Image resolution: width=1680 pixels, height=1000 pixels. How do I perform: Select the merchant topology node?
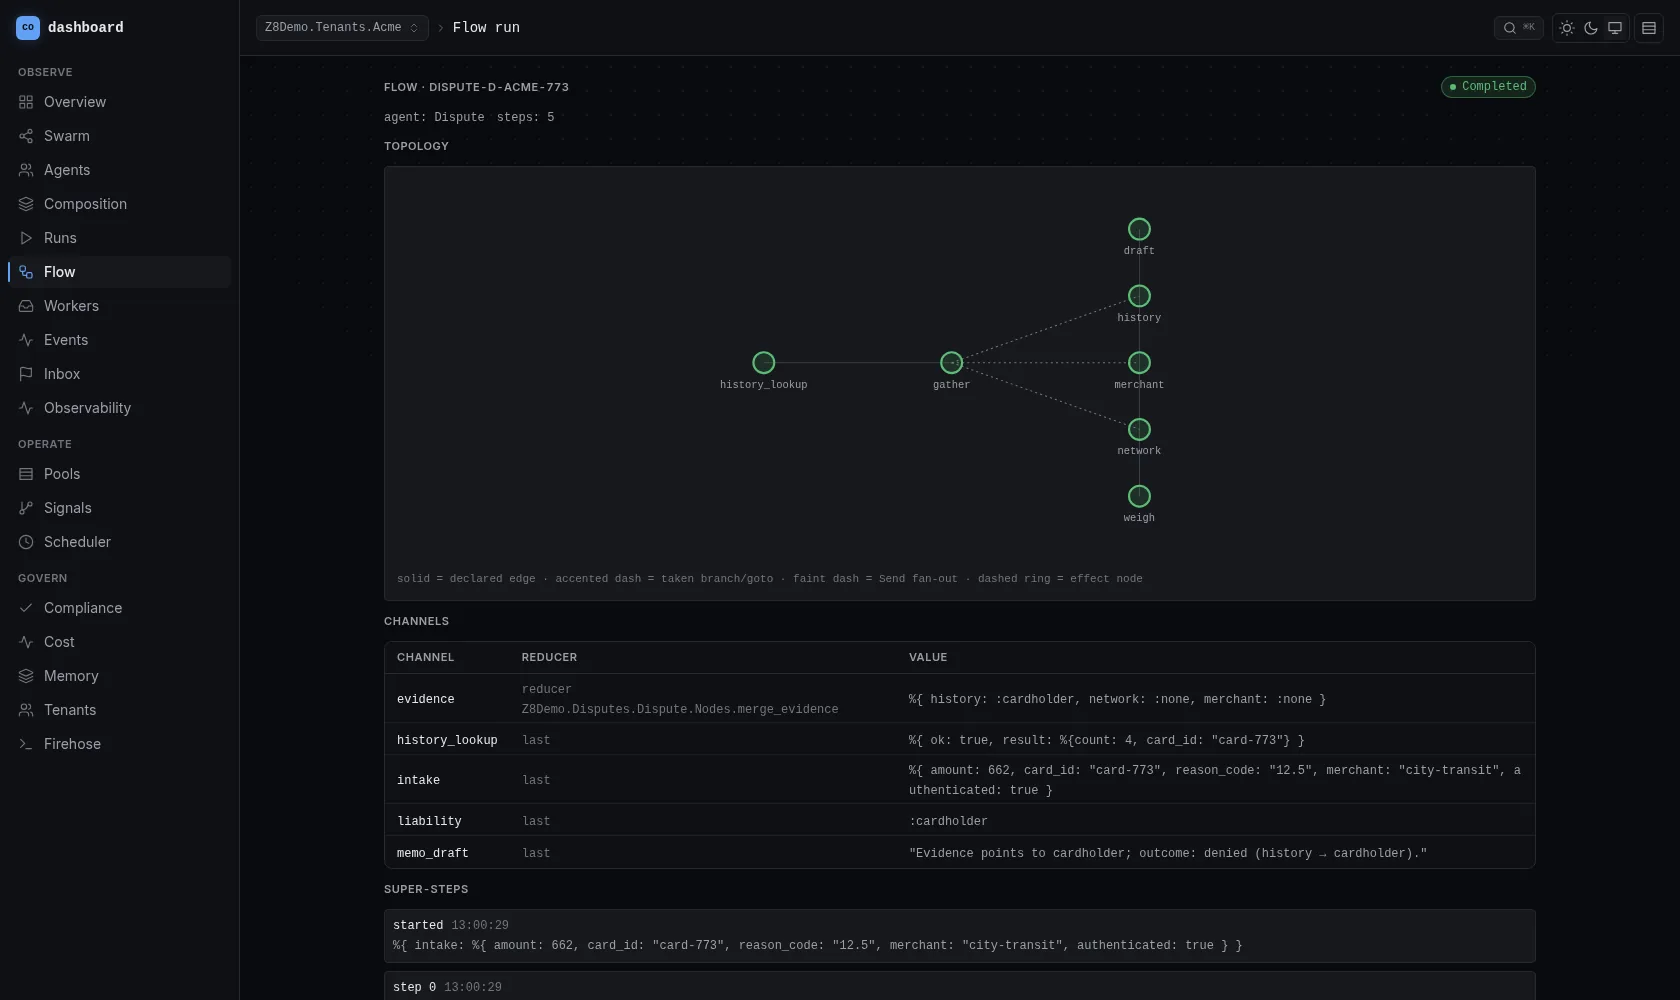coord(1139,362)
